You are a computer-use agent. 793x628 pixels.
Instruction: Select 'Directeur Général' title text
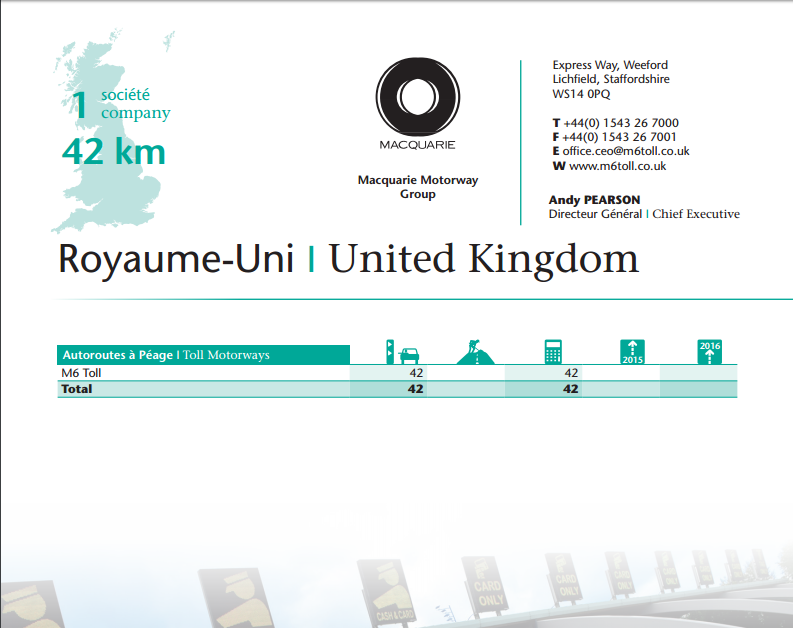(595, 214)
